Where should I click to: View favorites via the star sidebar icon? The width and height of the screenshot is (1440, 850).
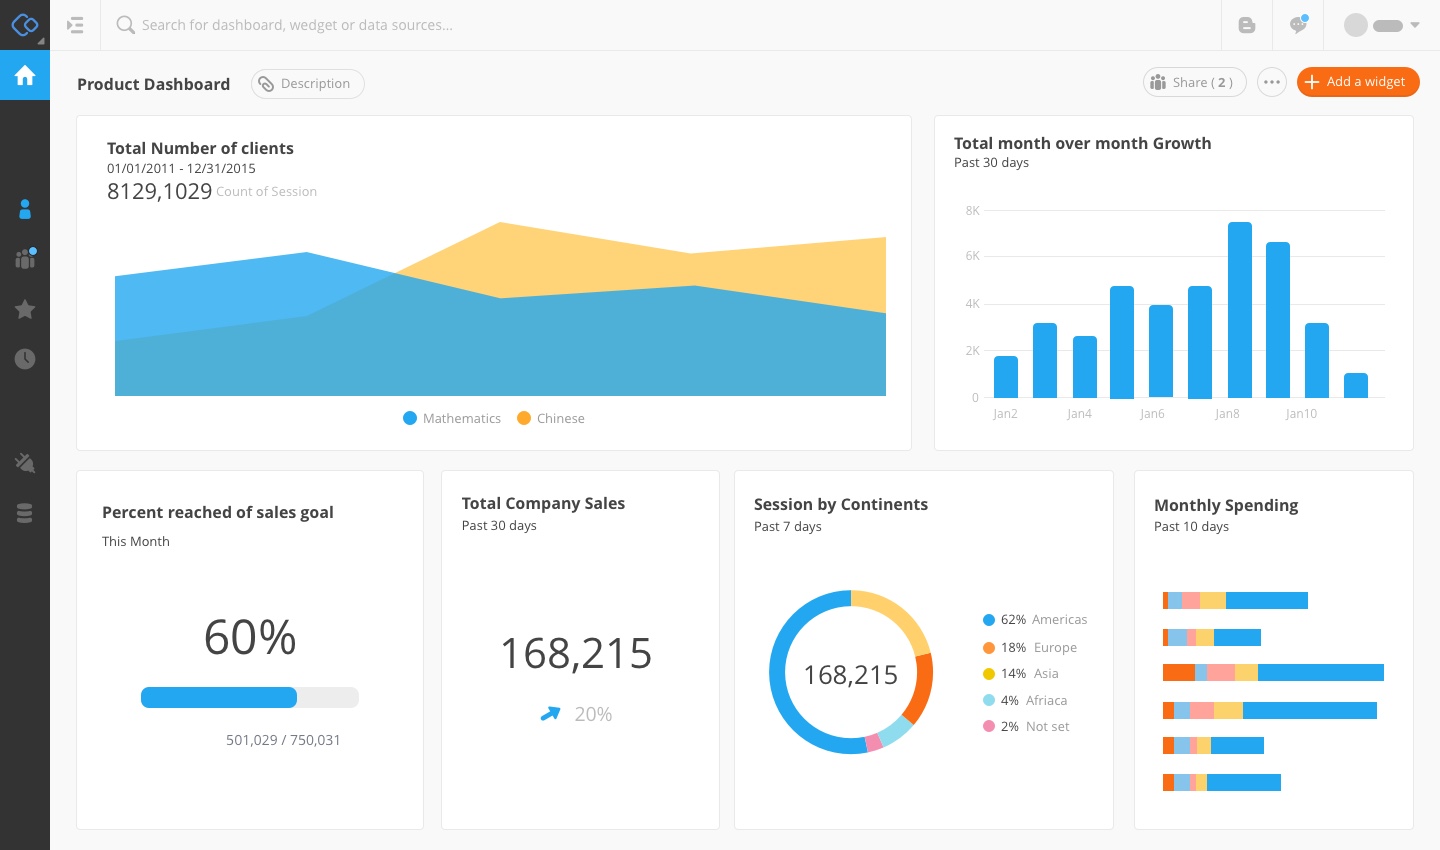[x=24, y=310]
